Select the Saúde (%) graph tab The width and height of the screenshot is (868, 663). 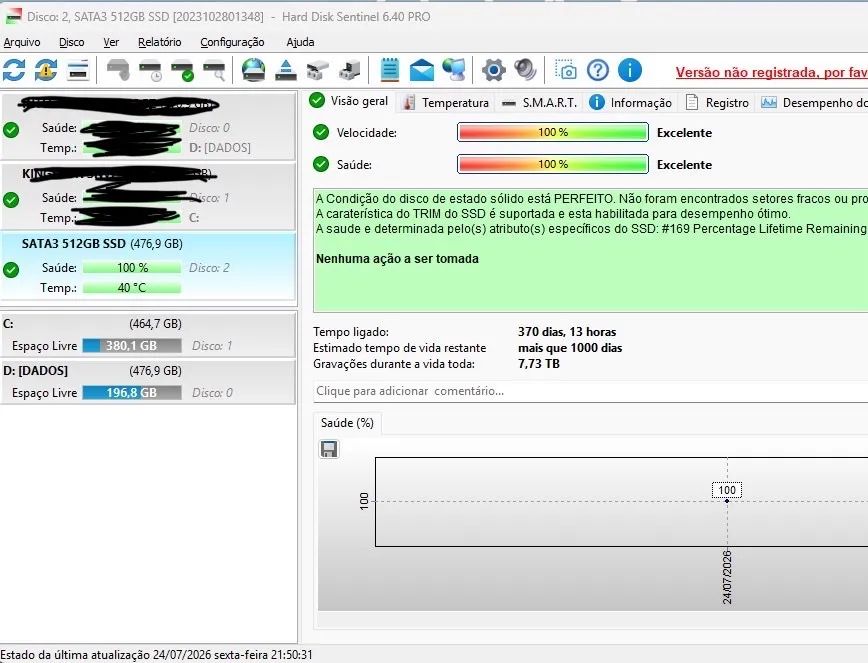(x=347, y=423)
